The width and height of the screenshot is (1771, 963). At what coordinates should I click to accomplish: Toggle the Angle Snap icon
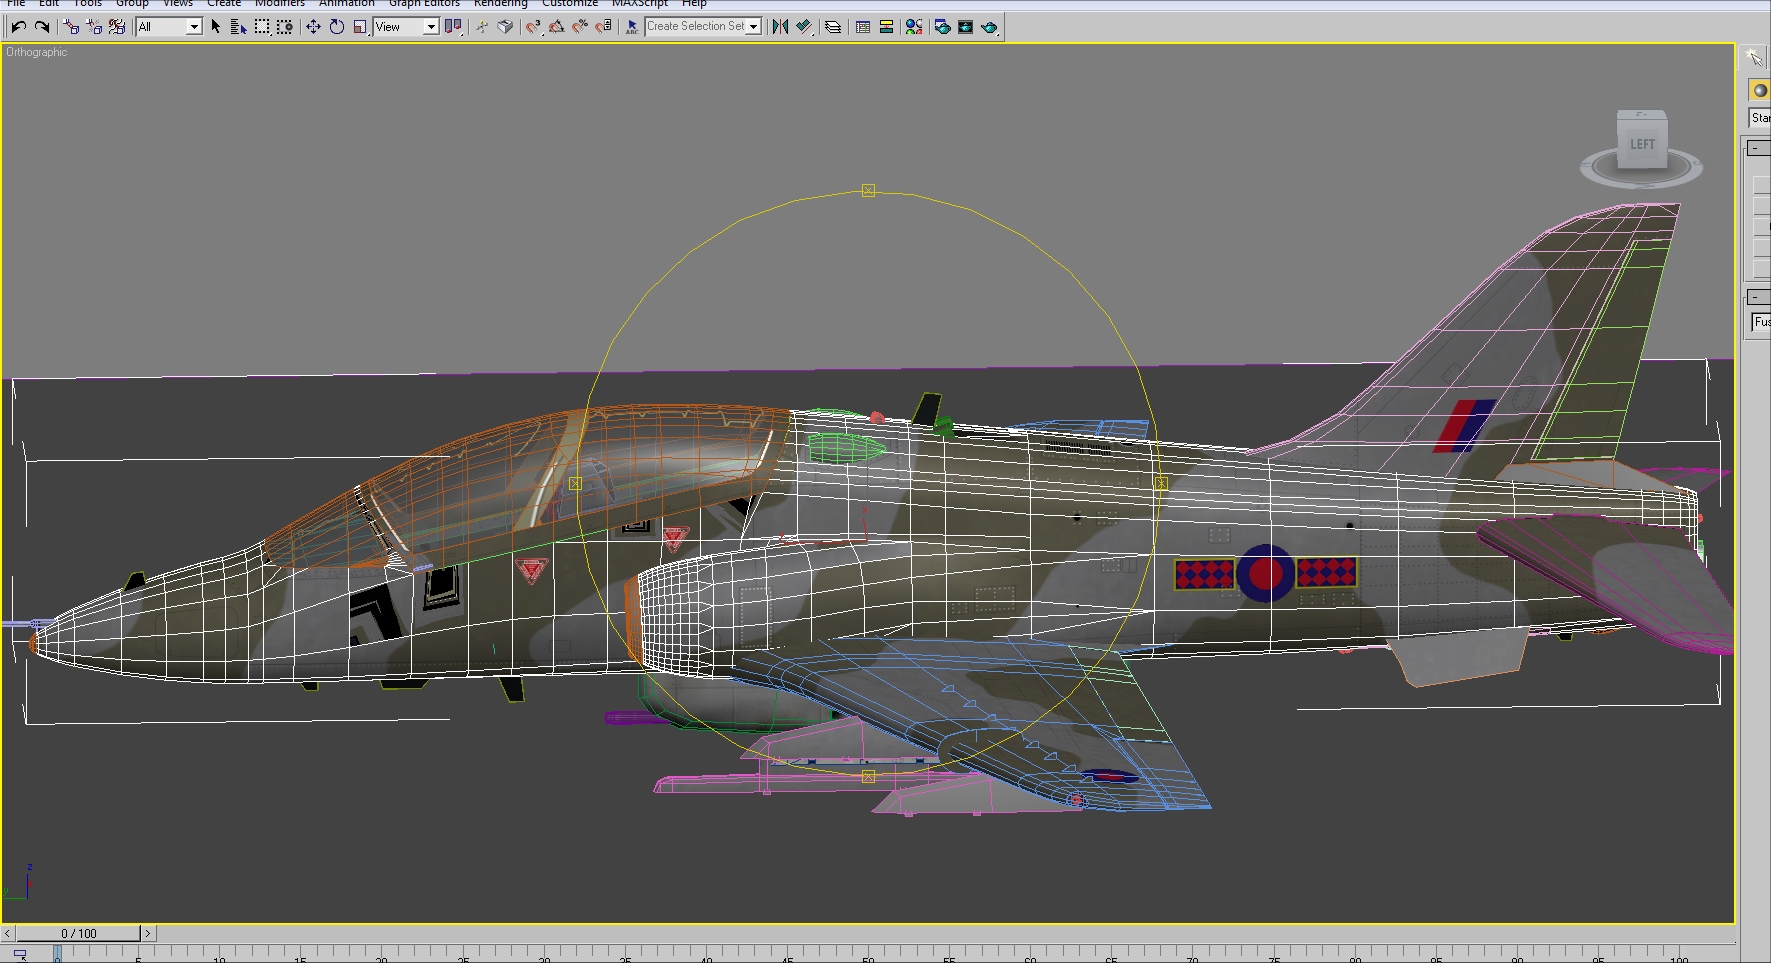click(557, 27)
